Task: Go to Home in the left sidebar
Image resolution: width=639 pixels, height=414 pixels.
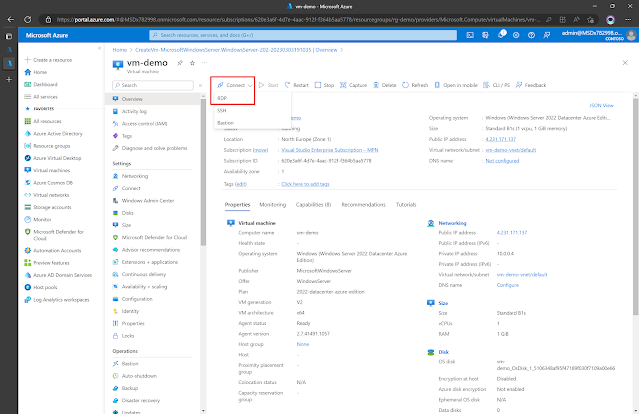Action: click(x=35, y=72)
